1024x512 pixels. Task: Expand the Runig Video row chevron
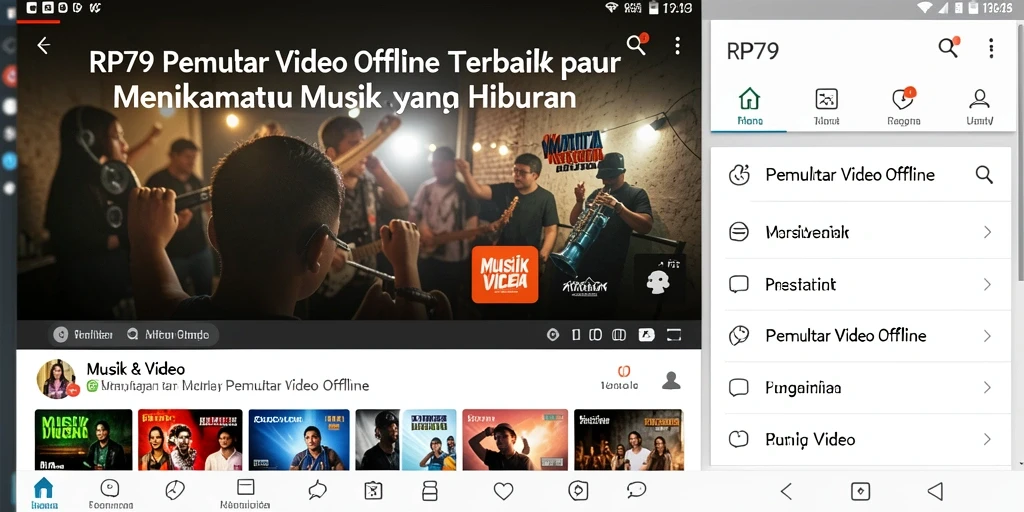pos(987,439)
